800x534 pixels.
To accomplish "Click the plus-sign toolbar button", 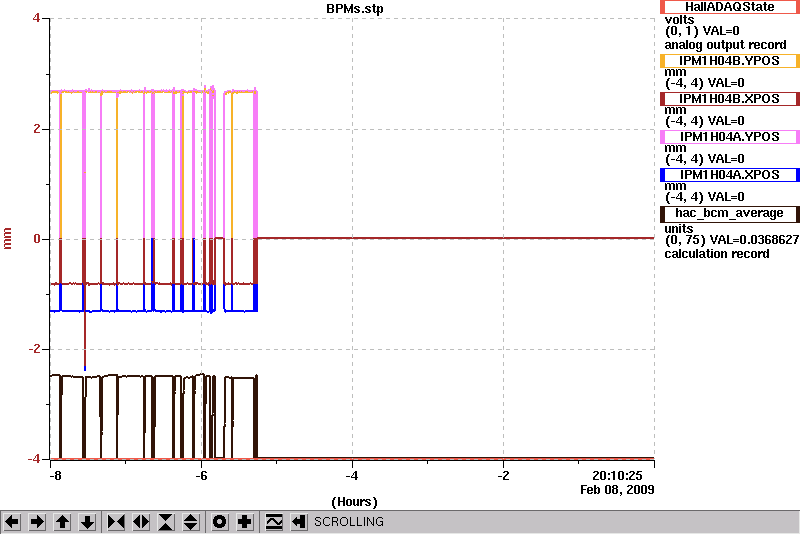I will click(245, 522).
